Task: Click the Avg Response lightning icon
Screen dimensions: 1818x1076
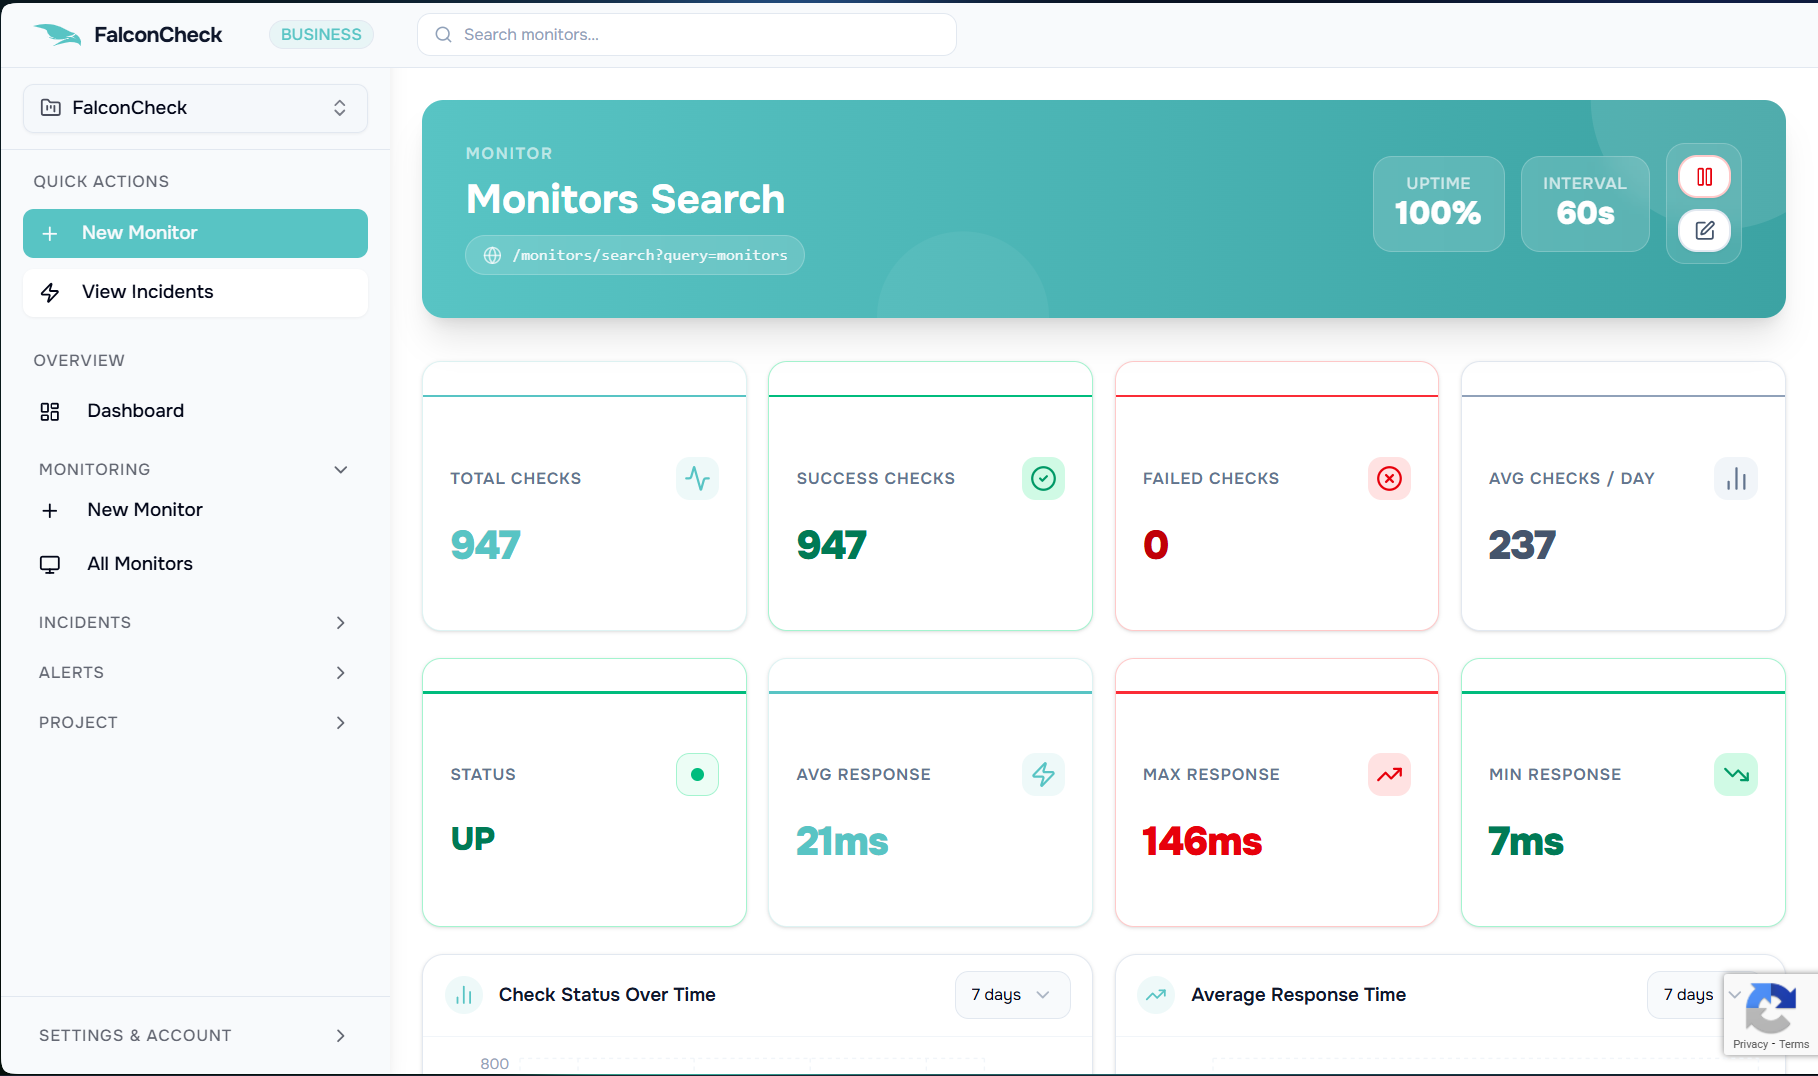Action: pos(1043,775)
